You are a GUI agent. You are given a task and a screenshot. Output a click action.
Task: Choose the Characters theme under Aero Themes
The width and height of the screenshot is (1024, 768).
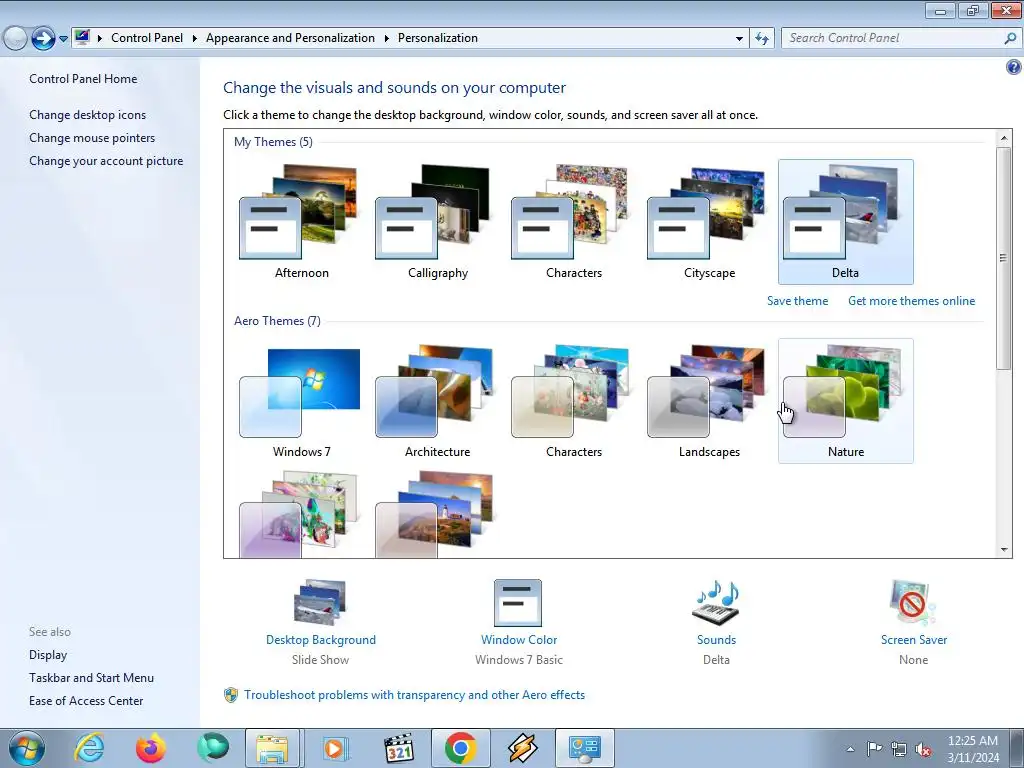point(573,401)
